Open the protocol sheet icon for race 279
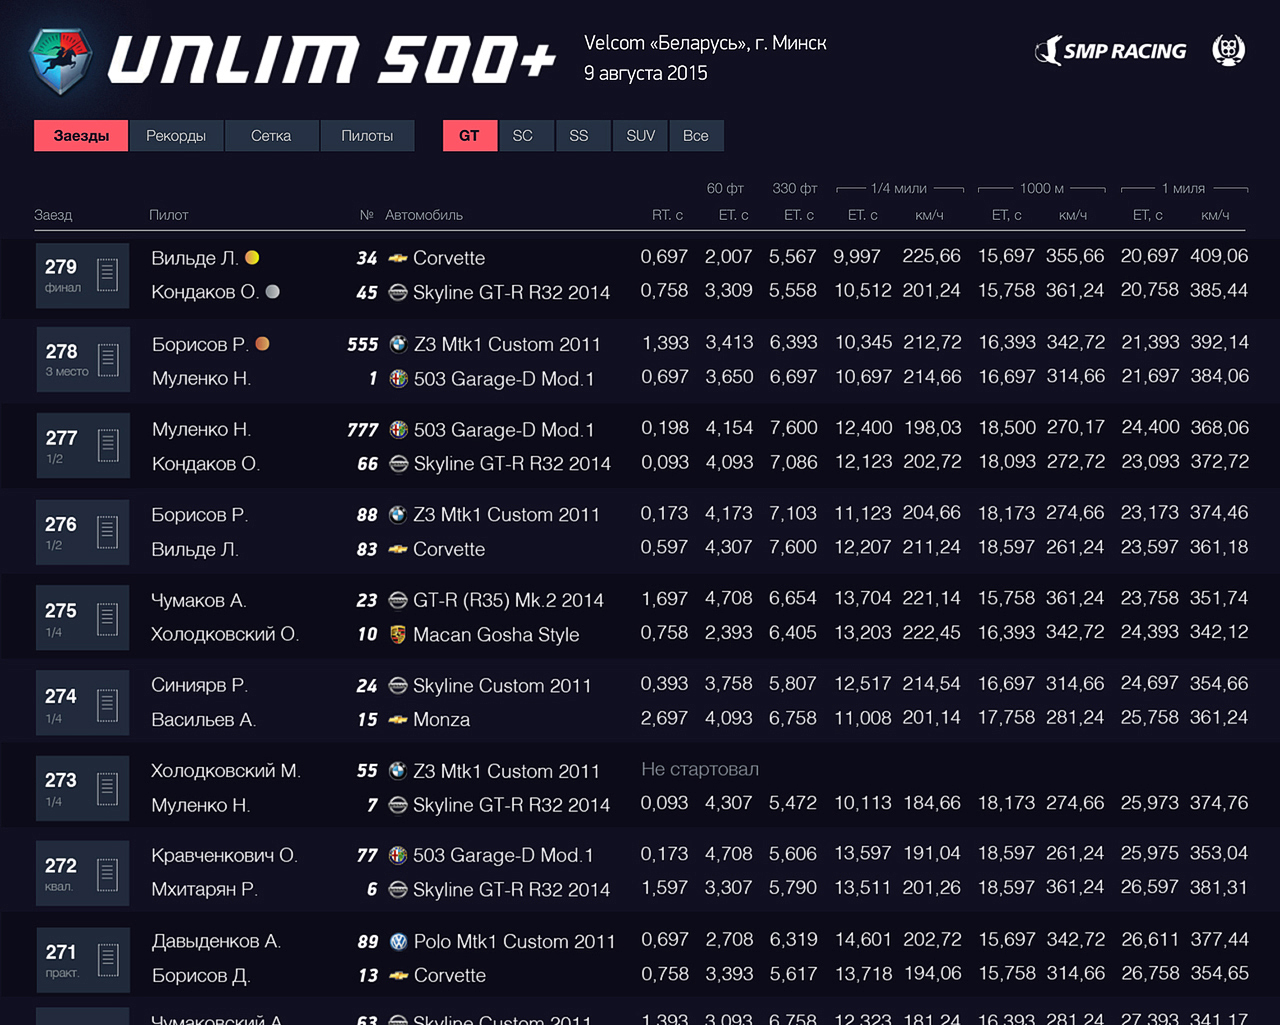Screen dimensions: 1280x1025 108,274
